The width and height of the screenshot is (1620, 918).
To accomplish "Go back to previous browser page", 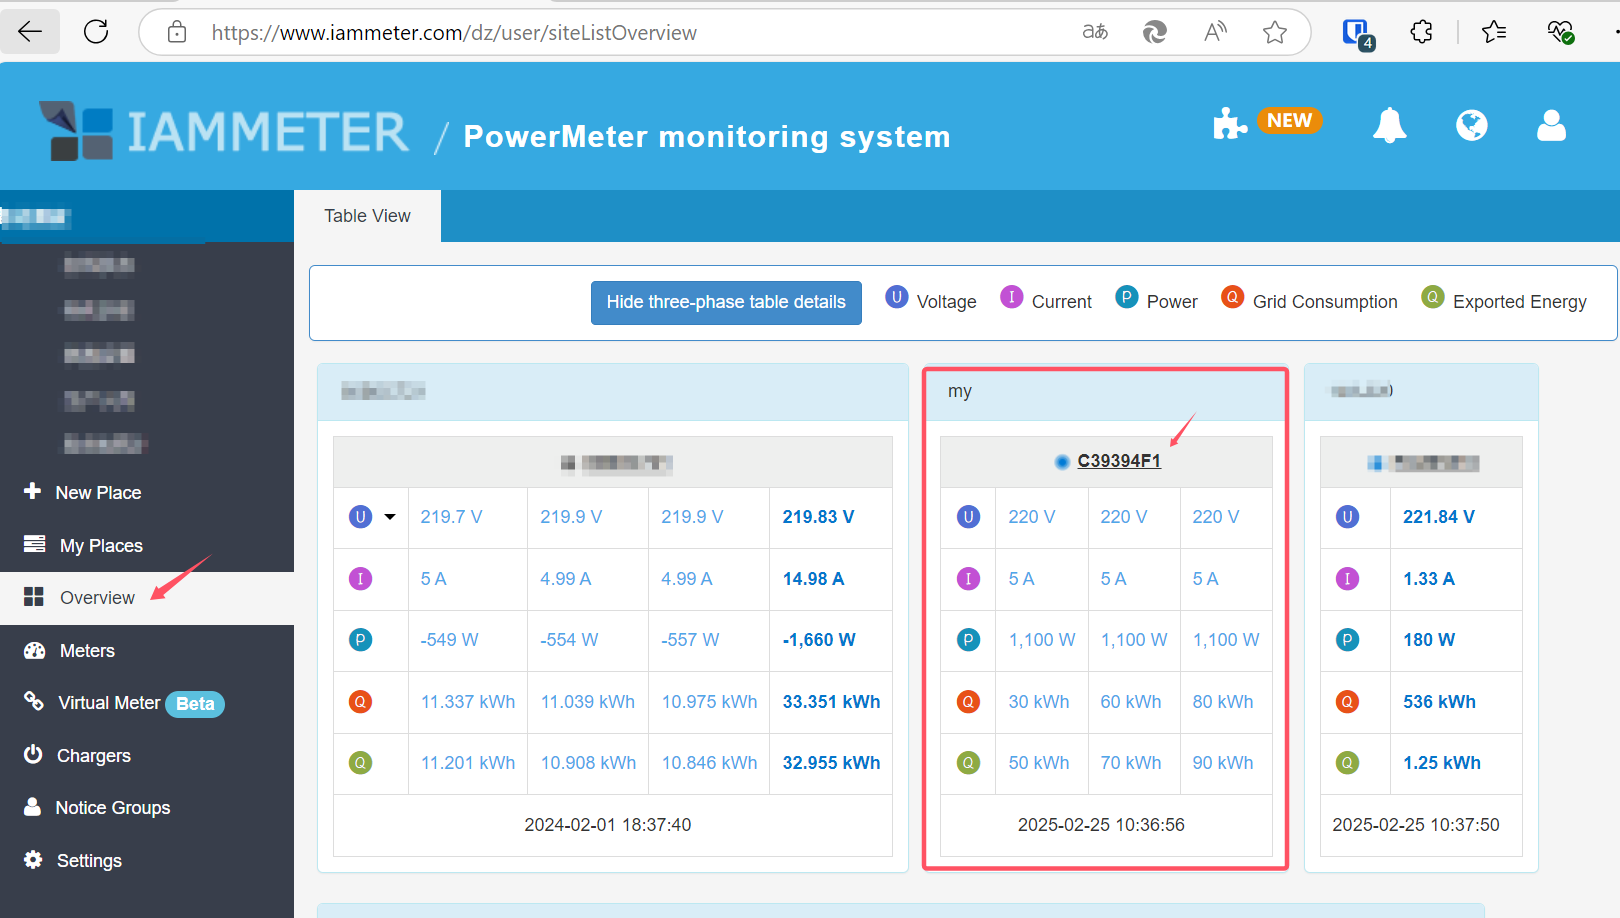I will click(x=30, y=32).
